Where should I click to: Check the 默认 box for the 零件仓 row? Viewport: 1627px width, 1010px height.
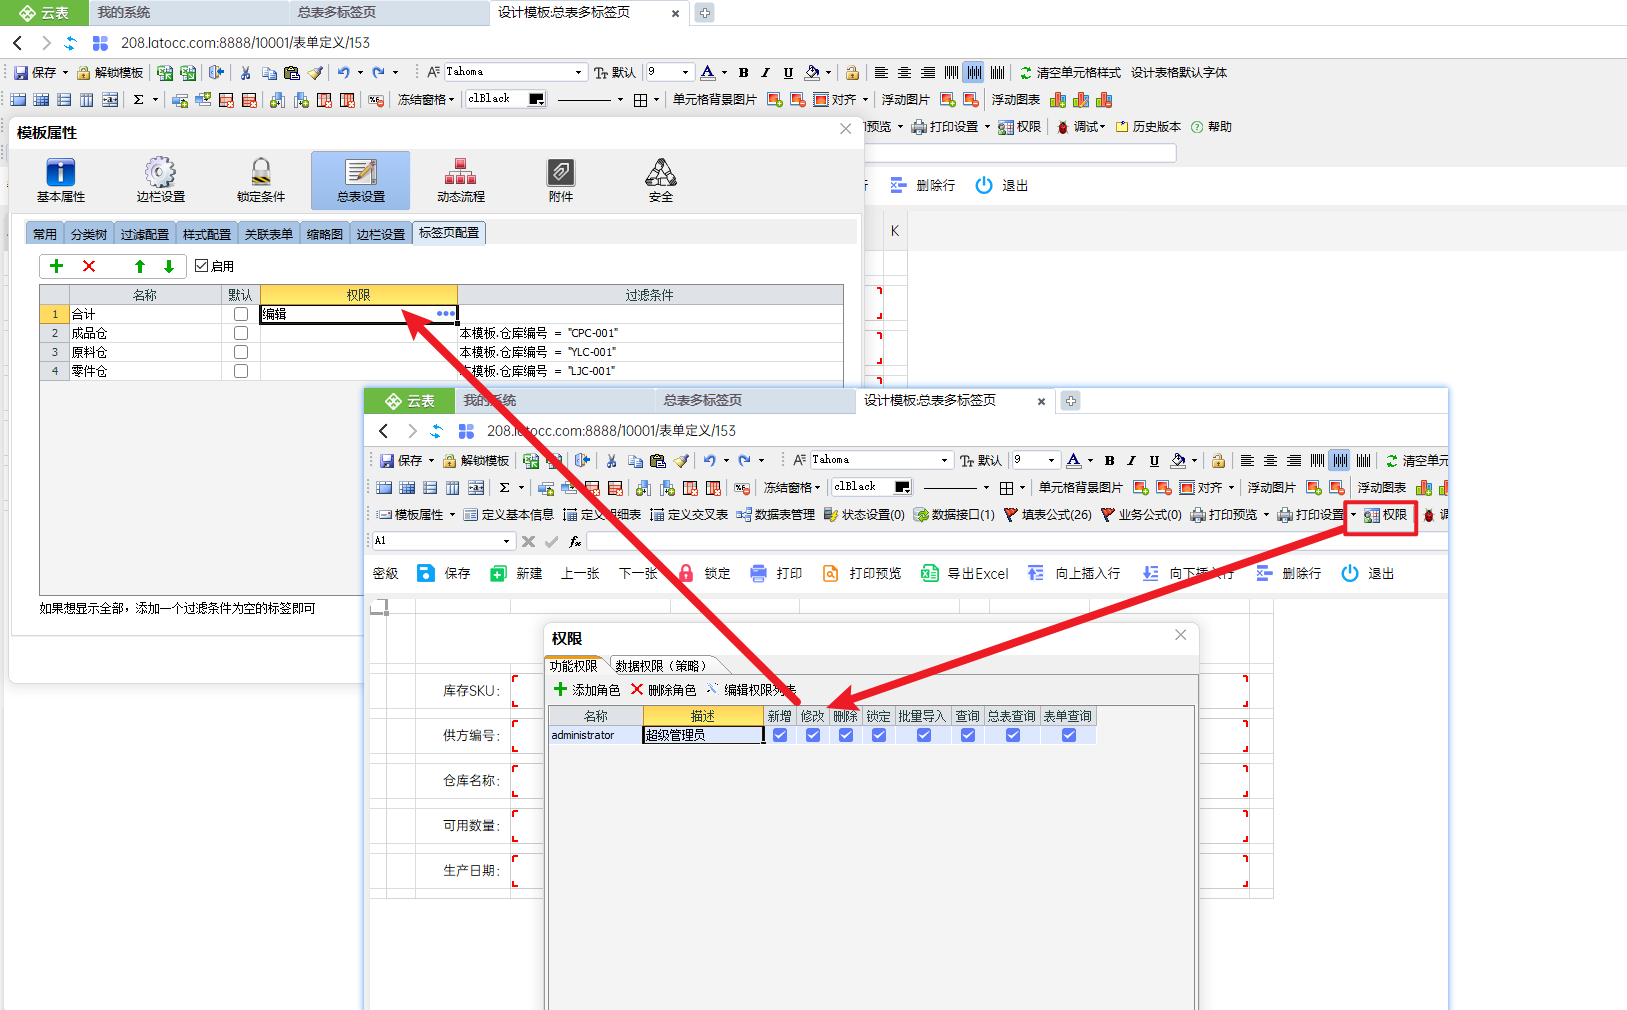(241, 371)
